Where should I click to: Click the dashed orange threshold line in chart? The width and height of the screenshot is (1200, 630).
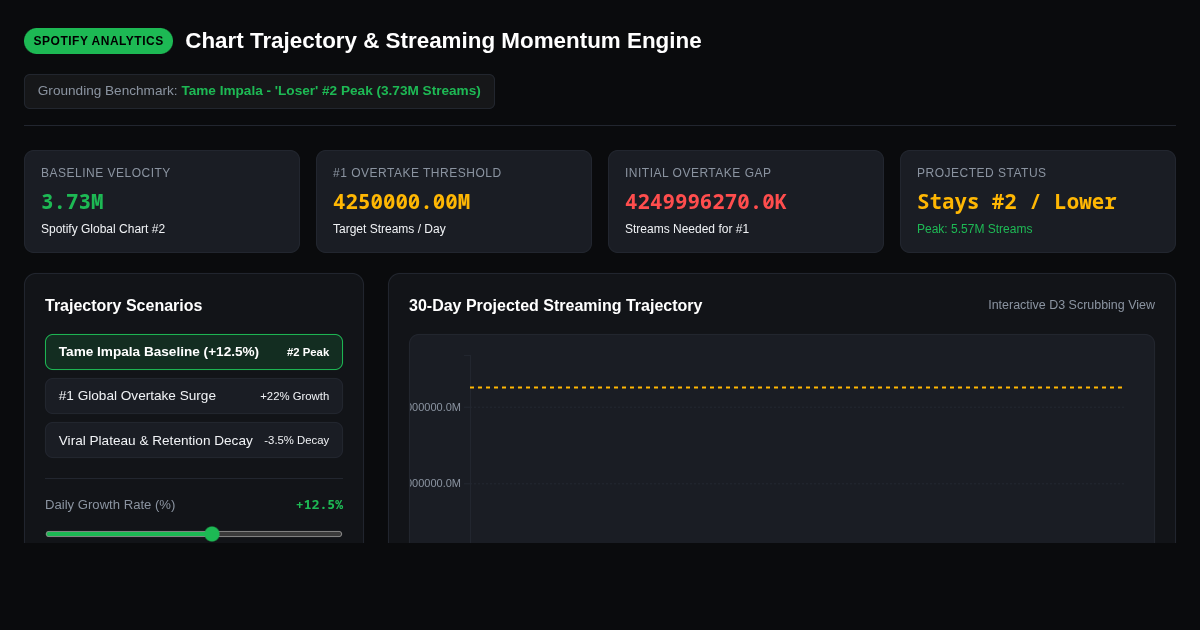click(796, 387)
